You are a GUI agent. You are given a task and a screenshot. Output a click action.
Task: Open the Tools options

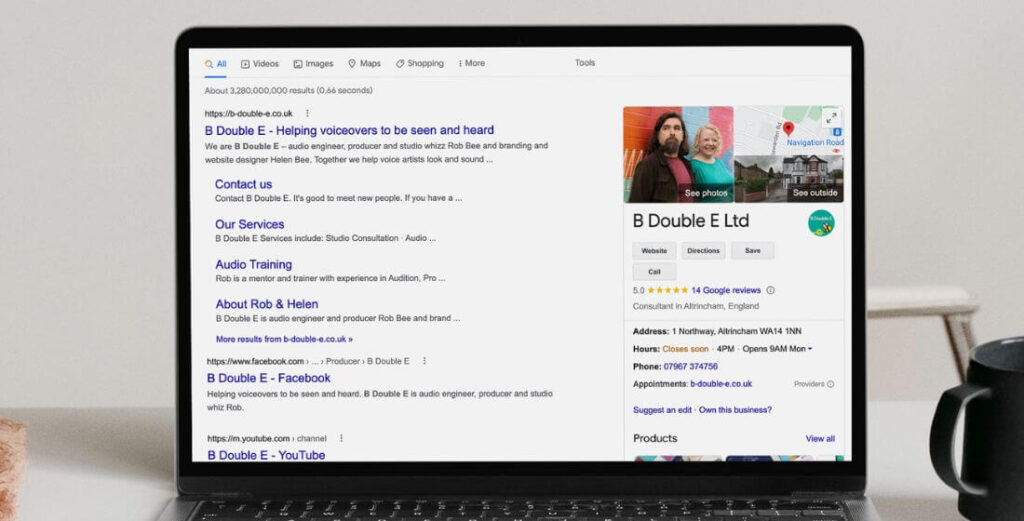pos(585,63)
